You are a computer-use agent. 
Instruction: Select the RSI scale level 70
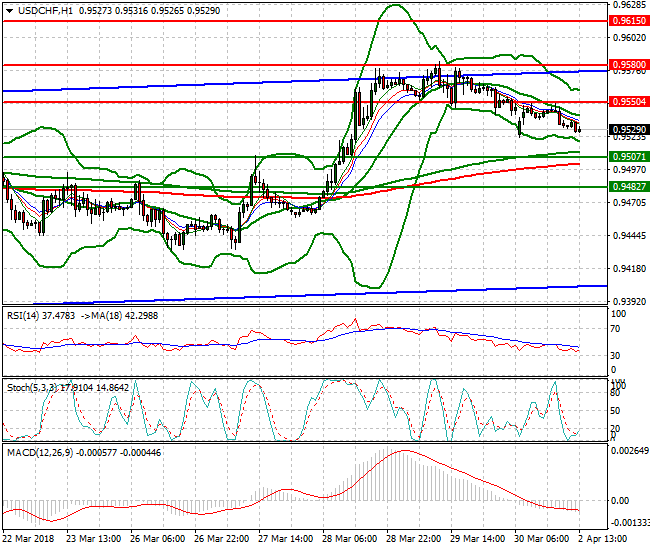click(616, 329)
